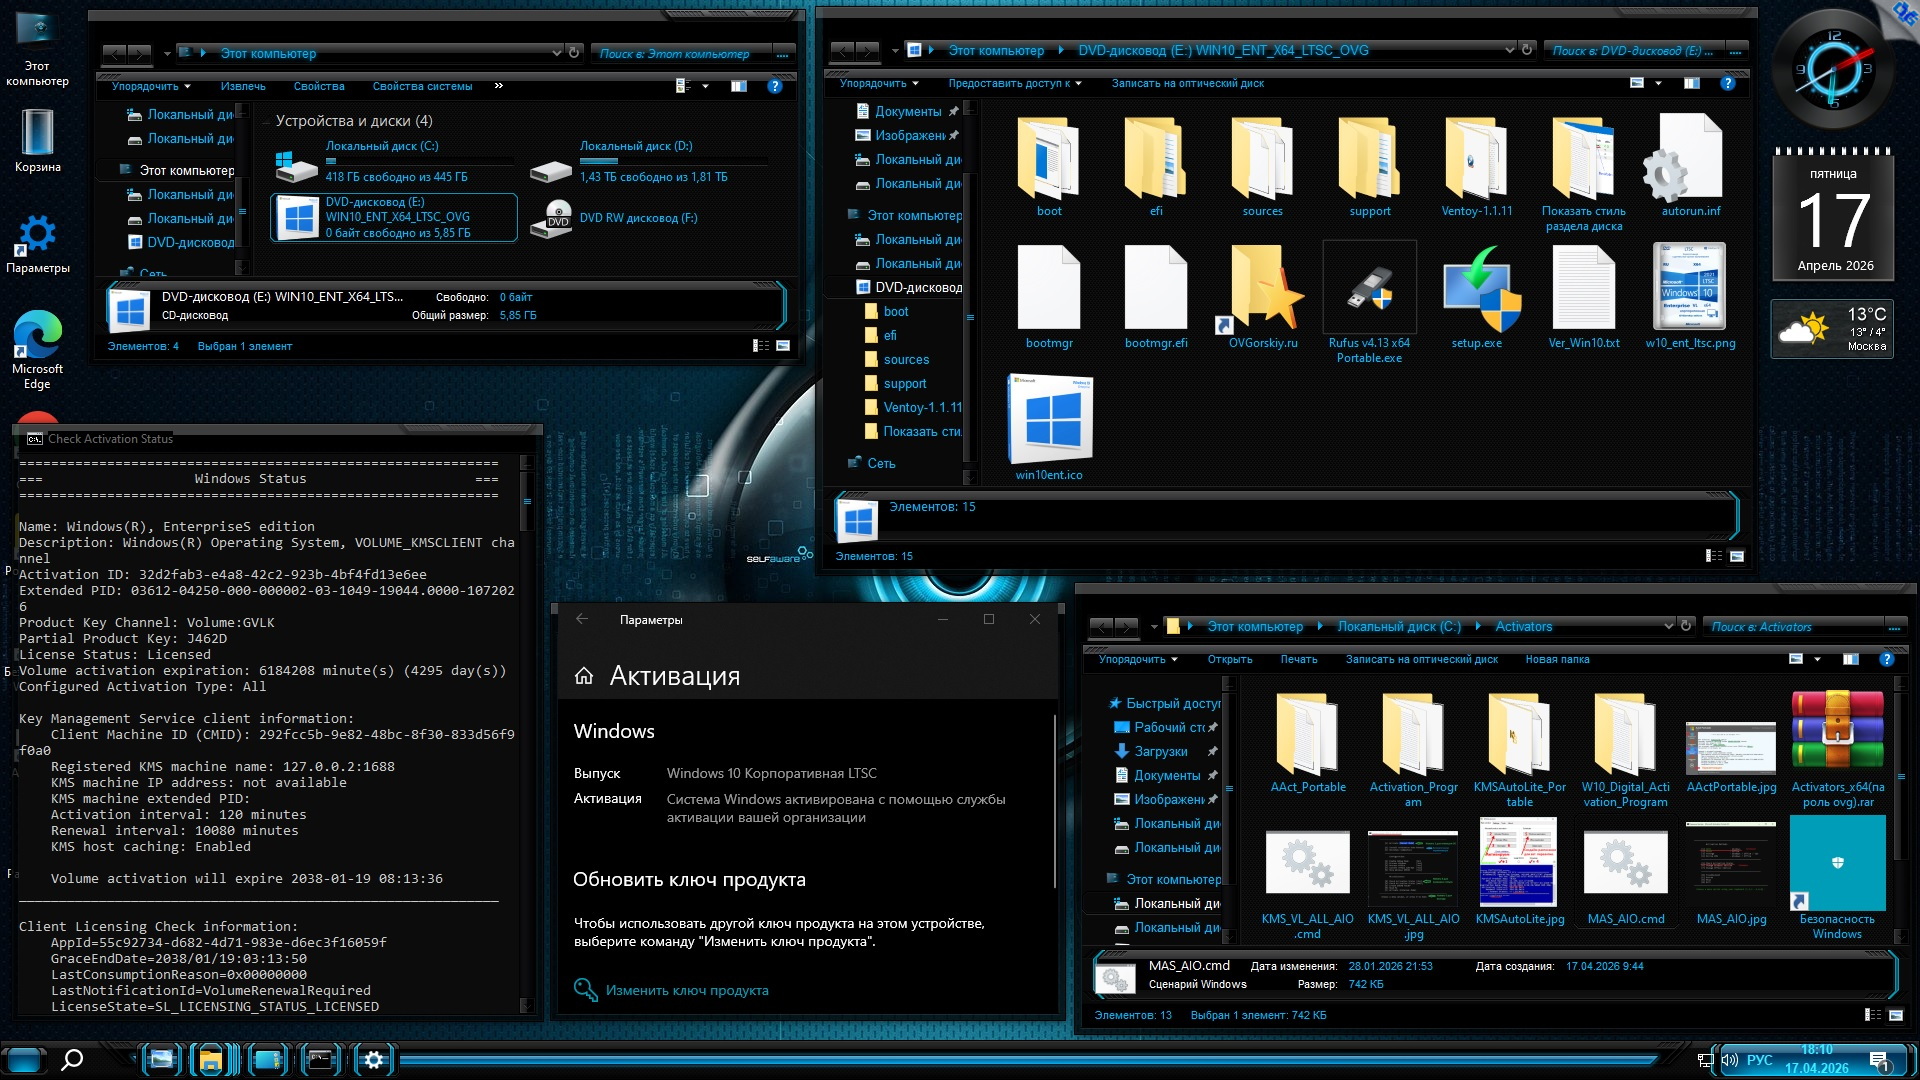Open the help icon in Activators window
The width and height of the screenshot is (1920, 1080).
coord(1886,659)
